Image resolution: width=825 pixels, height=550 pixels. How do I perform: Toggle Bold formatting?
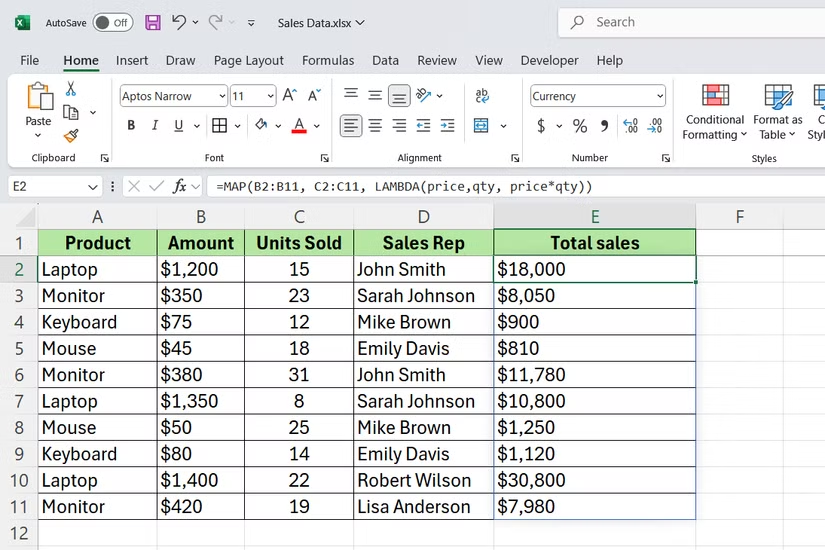point(131,126)
